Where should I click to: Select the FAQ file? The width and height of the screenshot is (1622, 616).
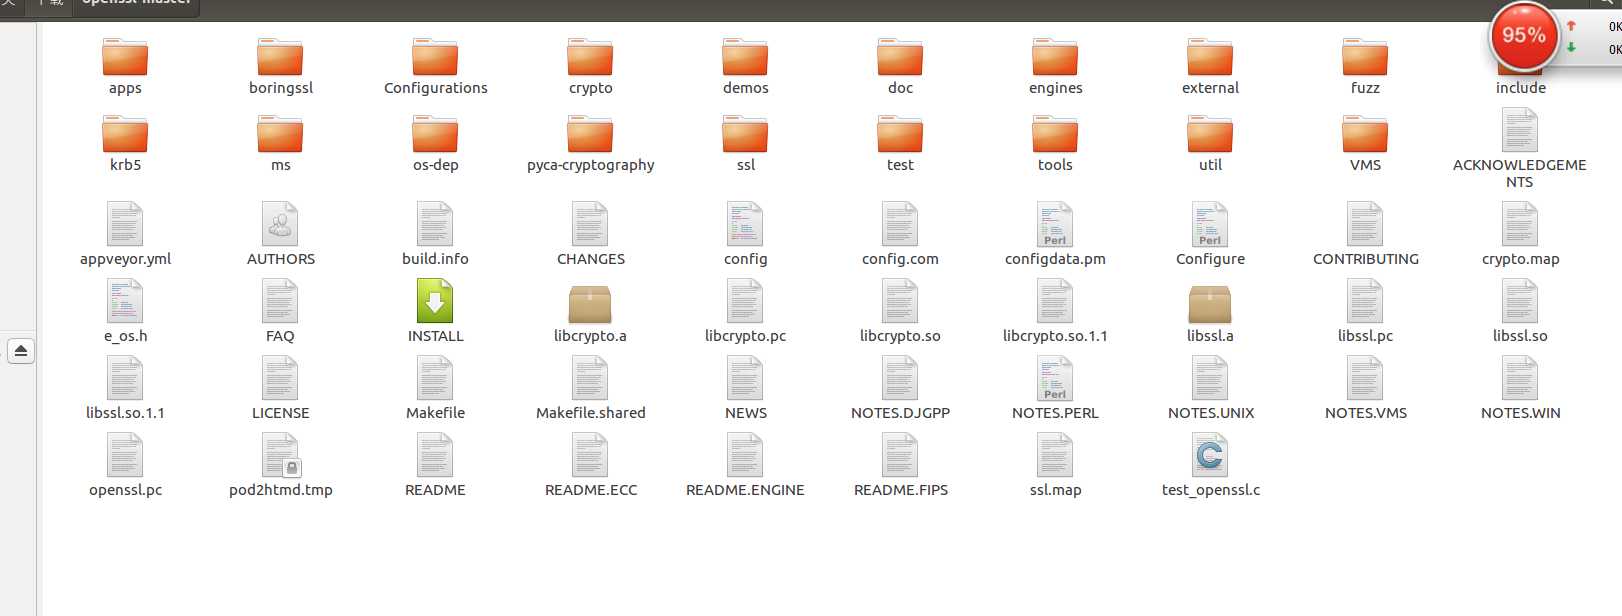click(280, 301)
